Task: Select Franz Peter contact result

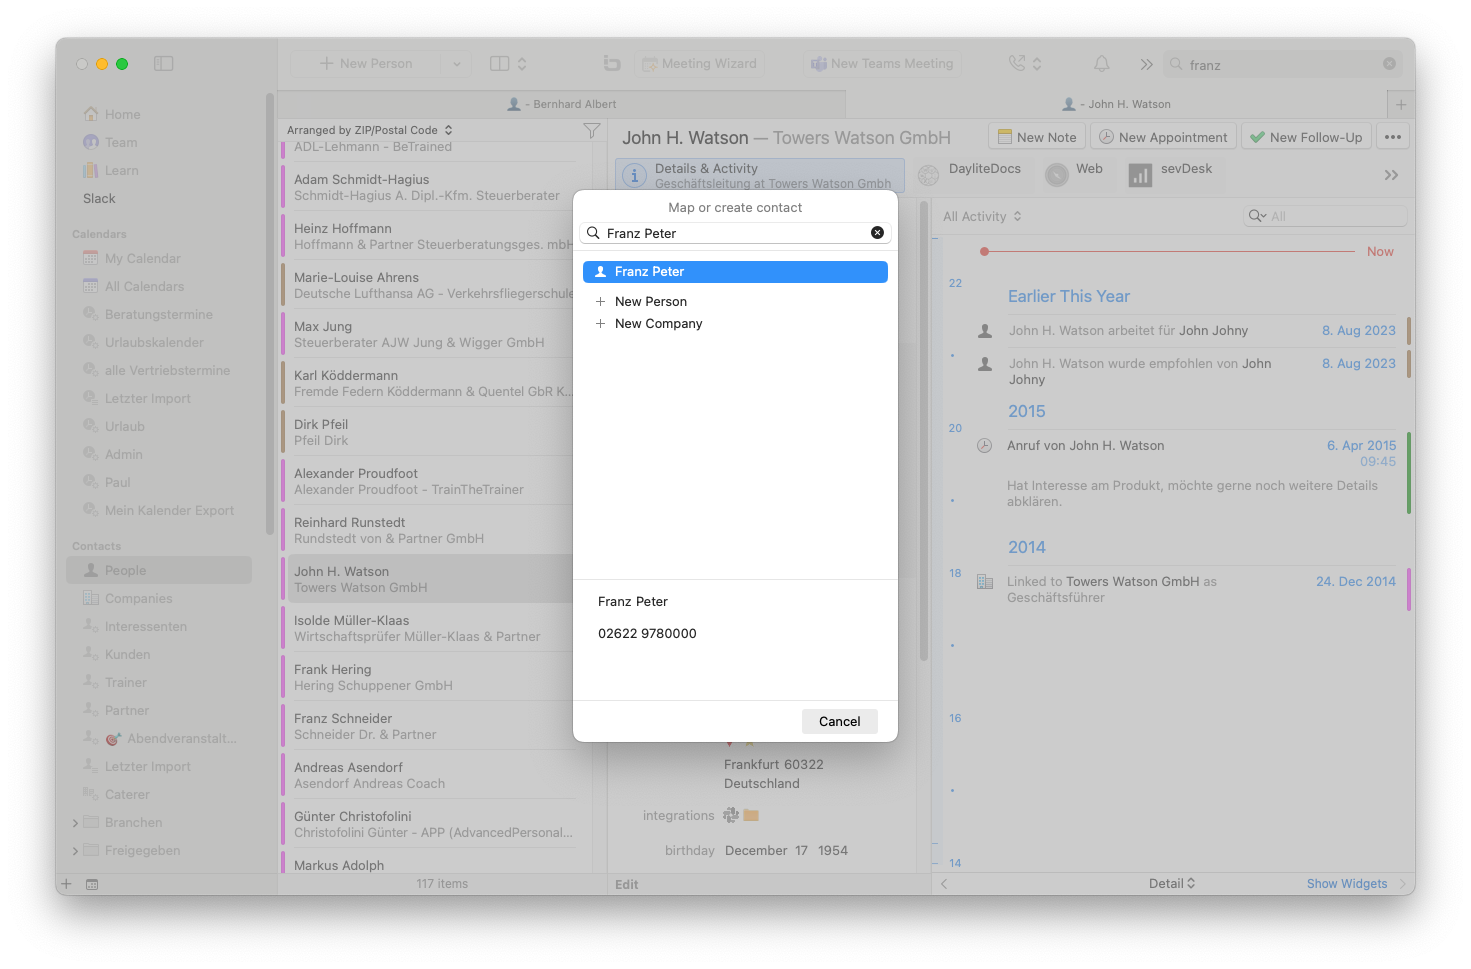Action: tap(735, 272)
